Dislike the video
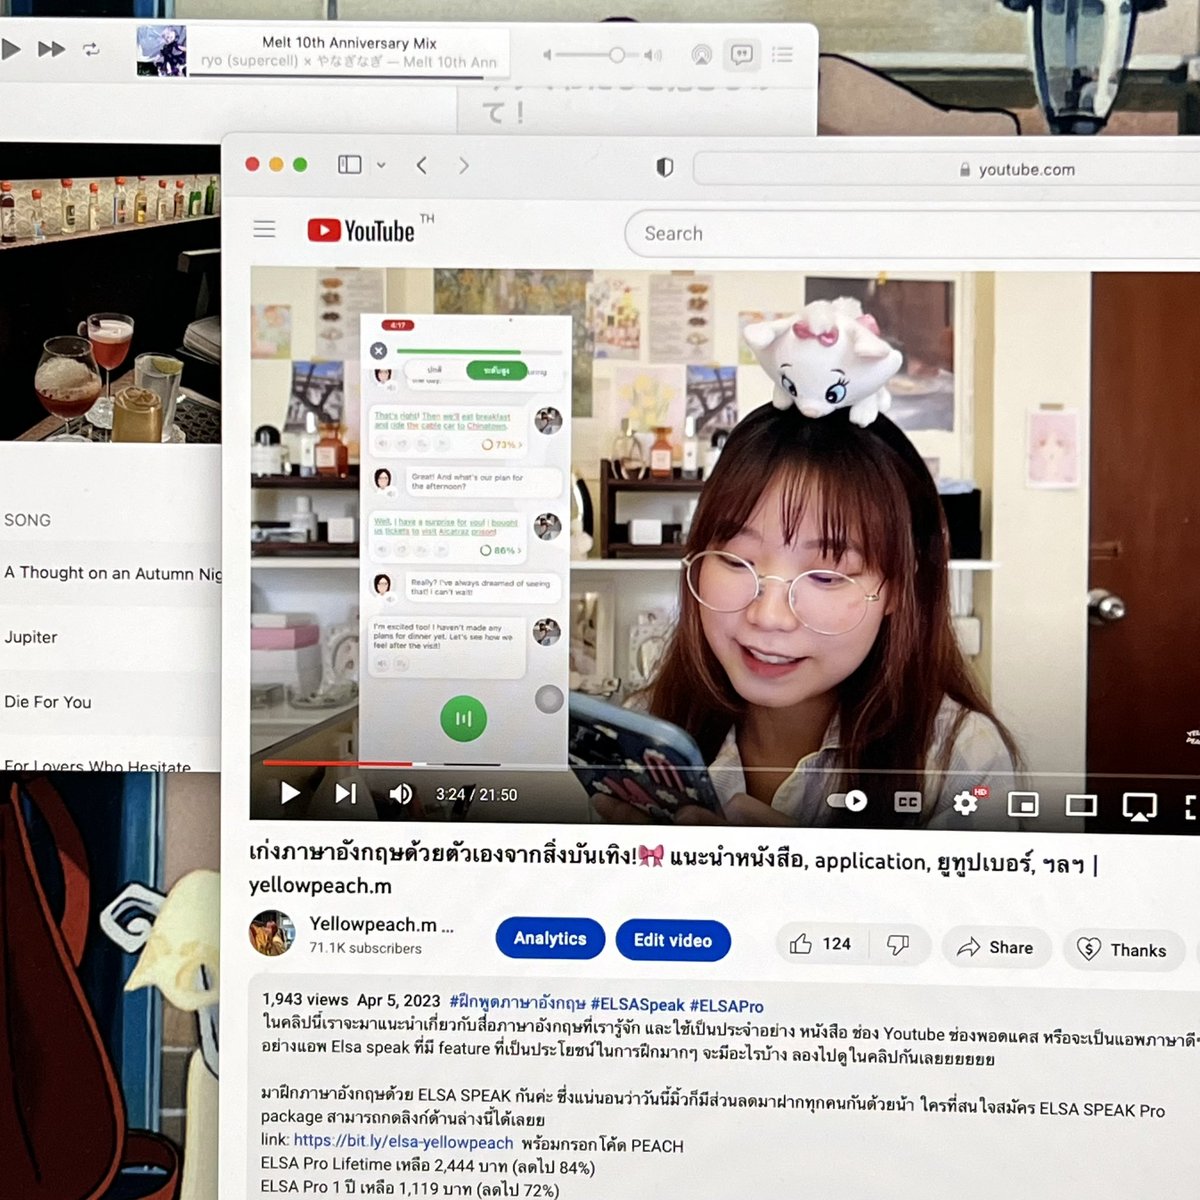Screen dimensions: 1200x1200 click(x=898, y=945)
